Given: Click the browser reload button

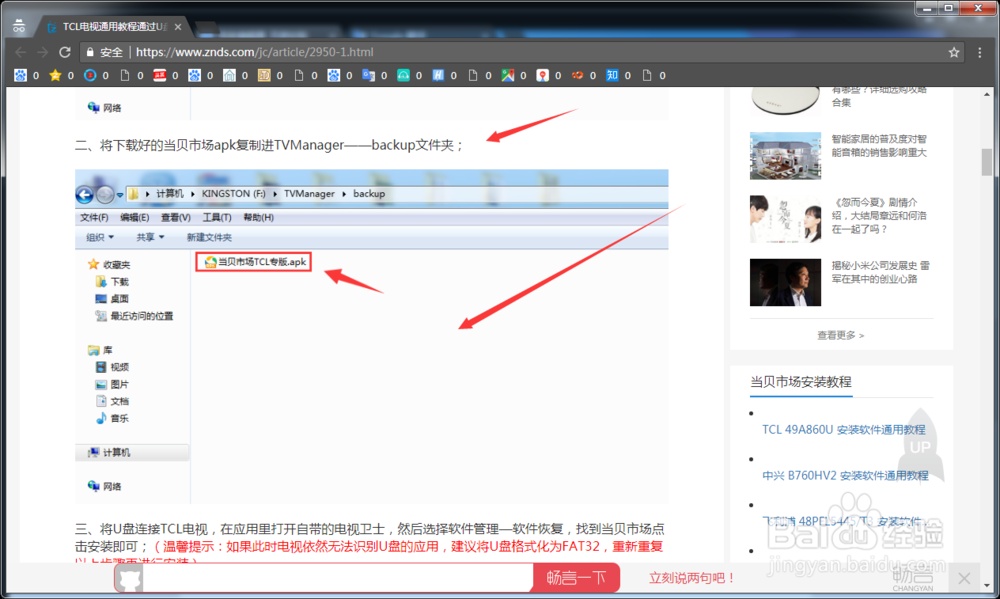Looking at the screenshot, I should tap(64, 52).
